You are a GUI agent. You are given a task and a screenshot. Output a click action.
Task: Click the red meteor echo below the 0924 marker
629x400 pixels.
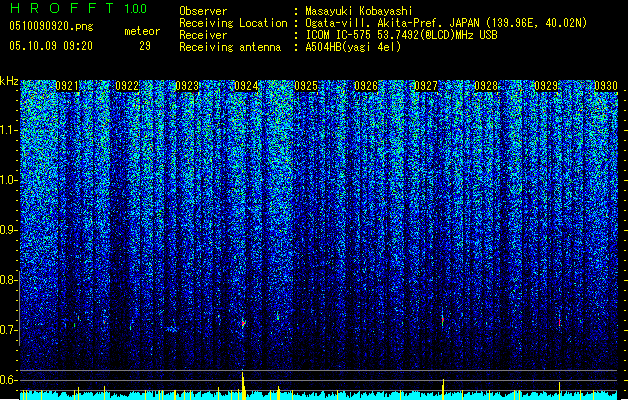pyautogui.click(x=243, y=323)
